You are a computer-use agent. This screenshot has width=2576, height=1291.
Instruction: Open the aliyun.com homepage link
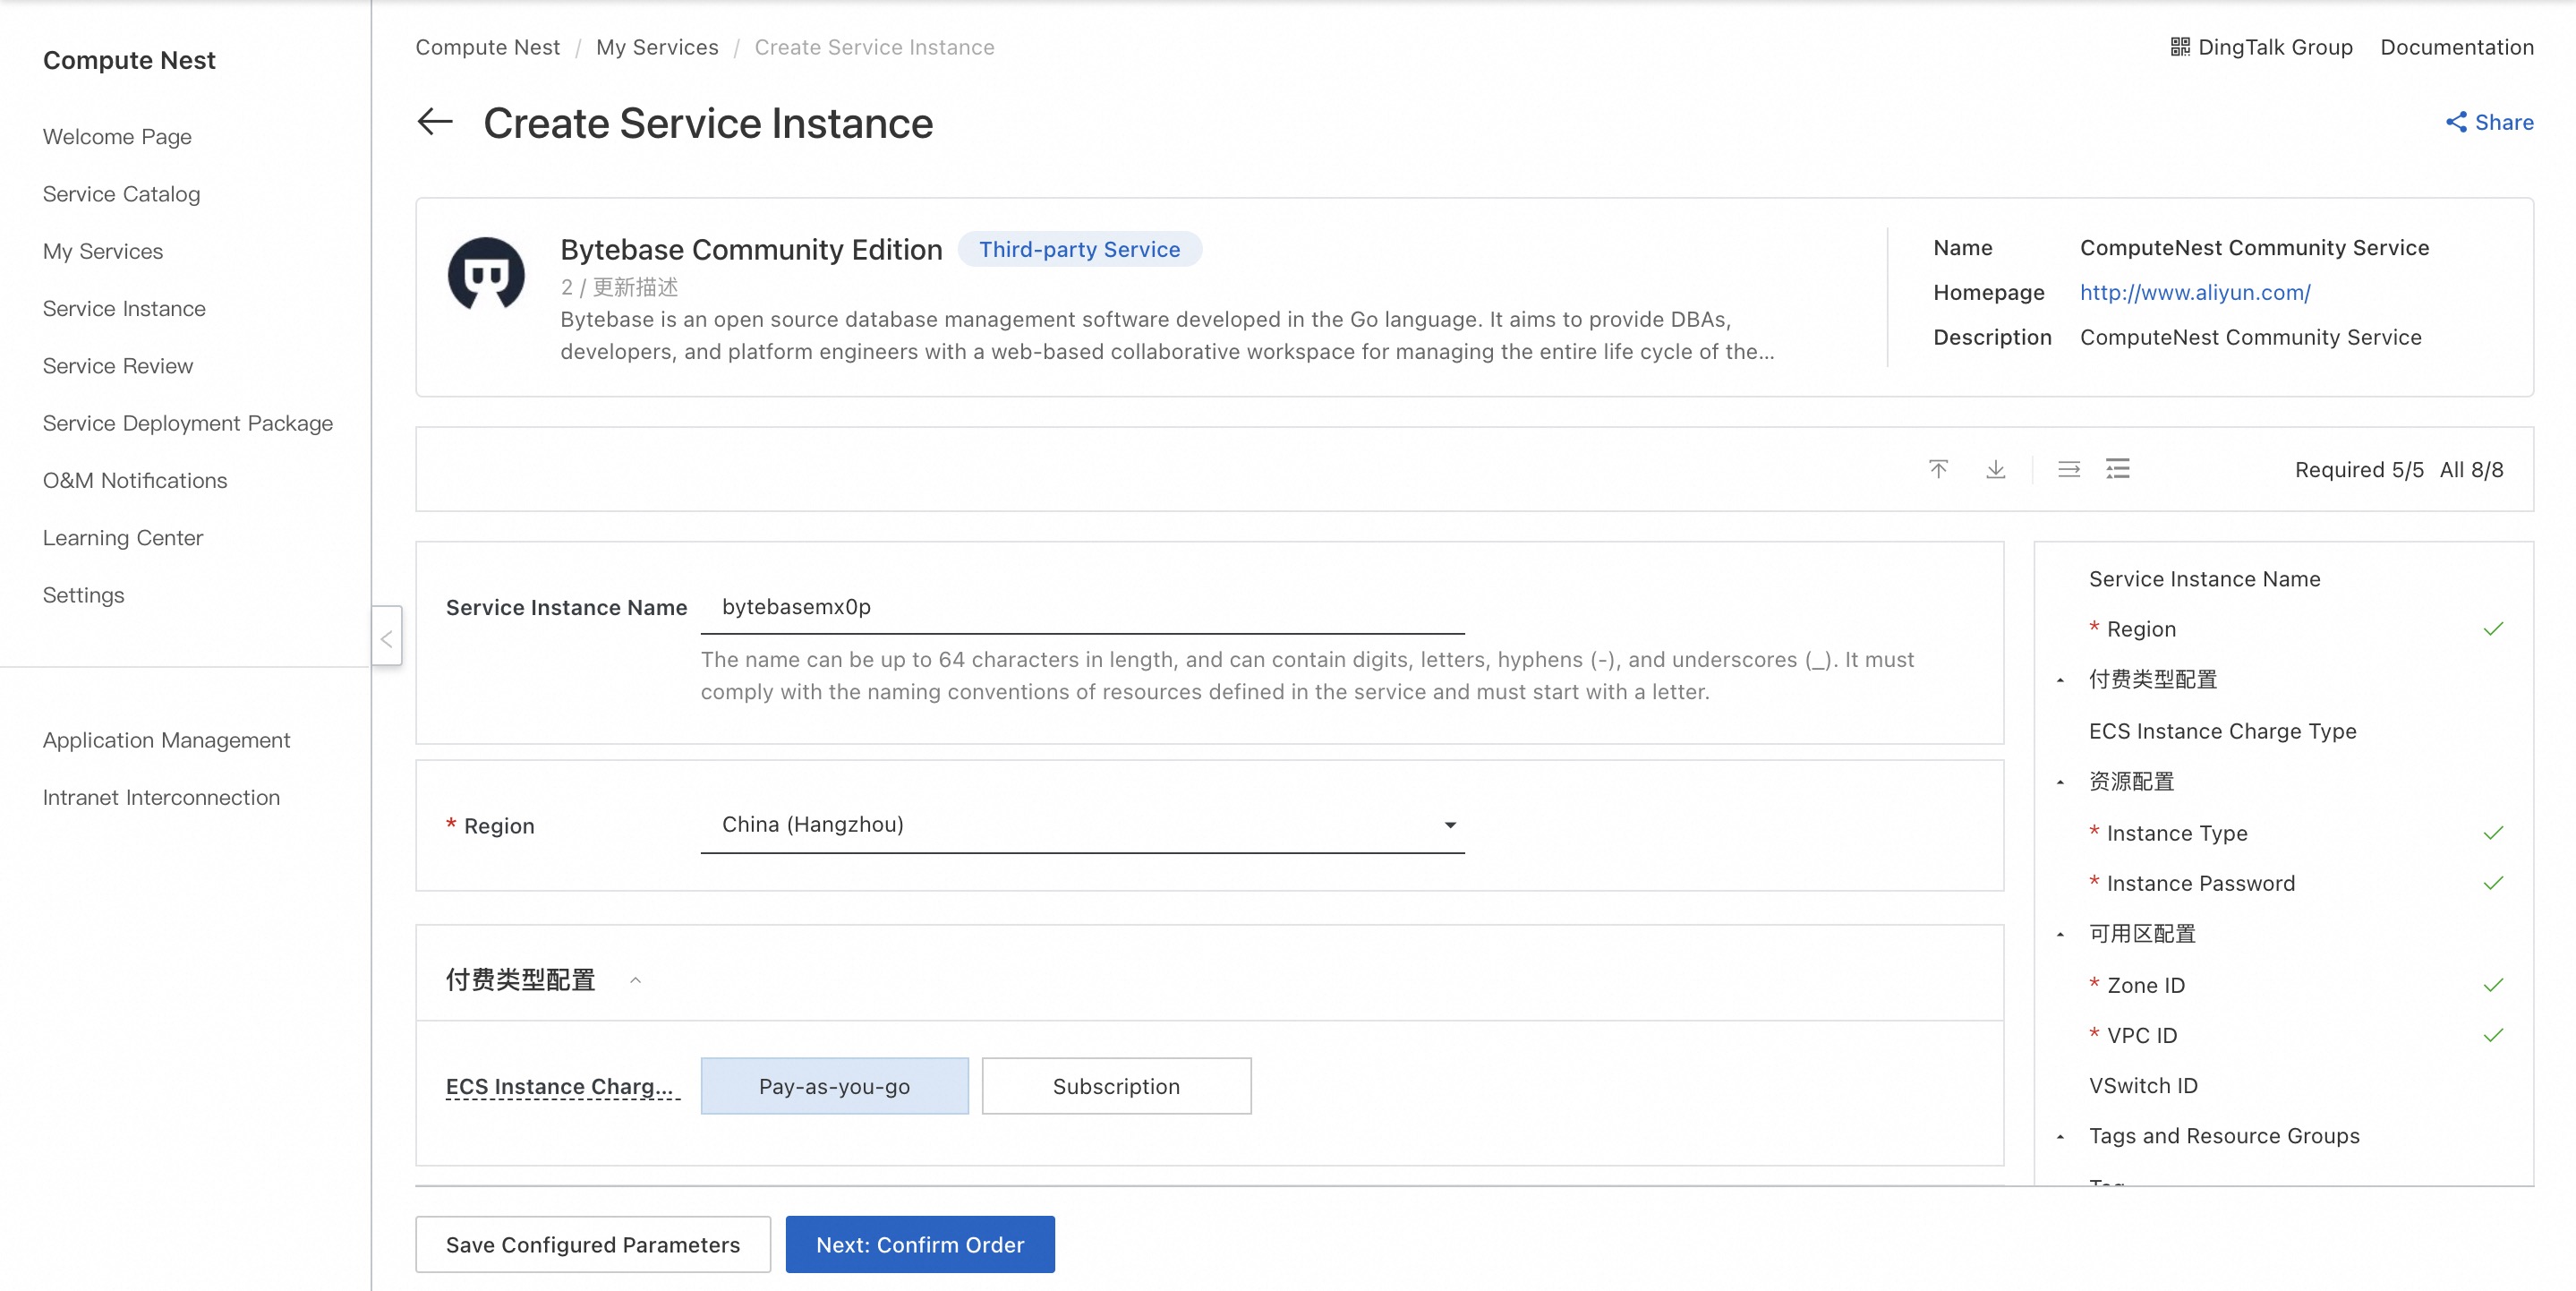click(x=2195, y=292)
